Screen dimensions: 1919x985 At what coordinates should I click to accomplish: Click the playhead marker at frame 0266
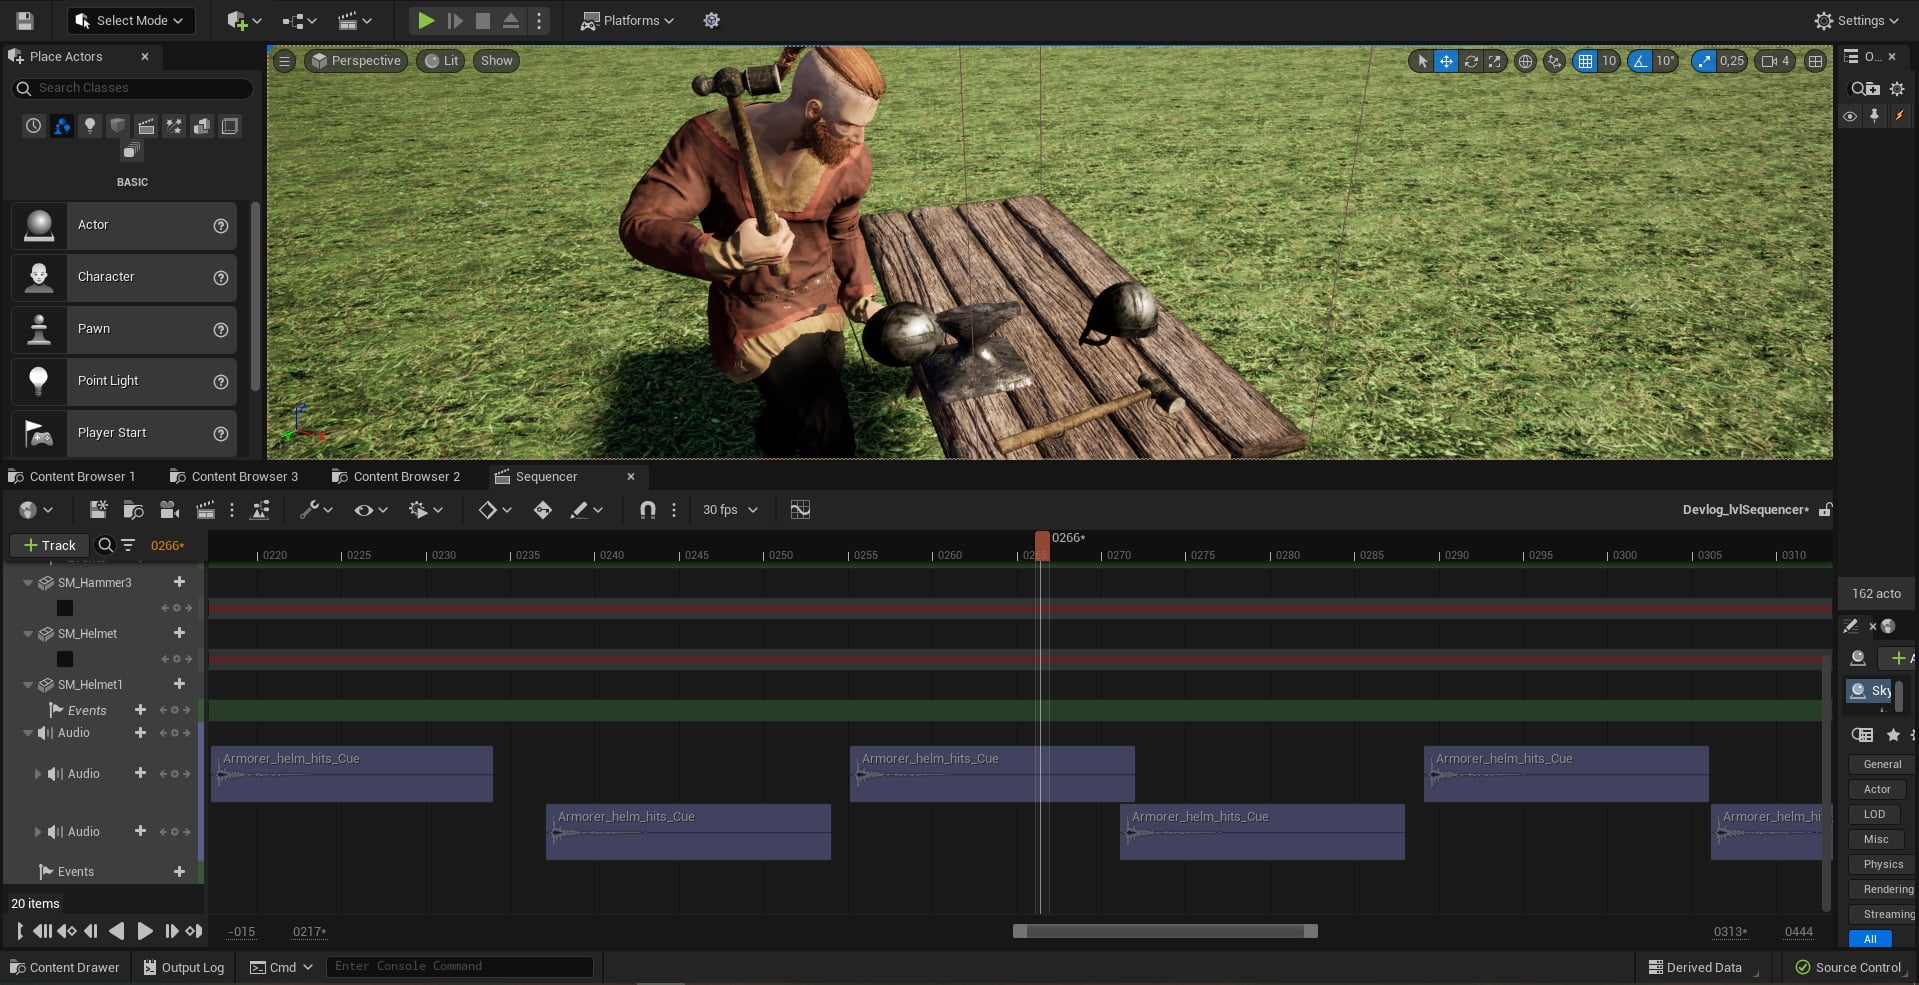point(1042,546)
